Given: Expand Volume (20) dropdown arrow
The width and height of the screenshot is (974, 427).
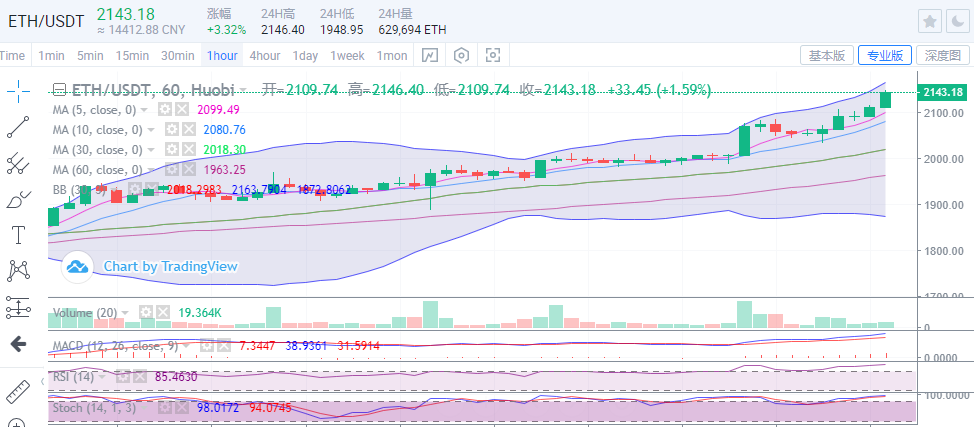Looking at the screenshot, I should coord(125,313).
